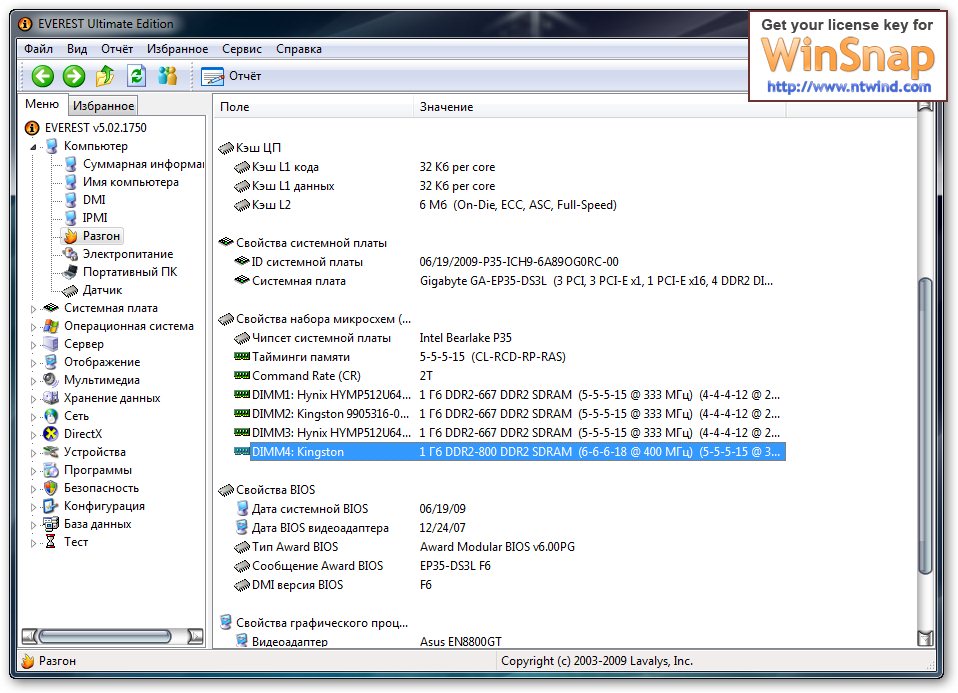958x693 pixels.
Task: Open the Избранное menu in menu bar
Action: coord(177,49)
